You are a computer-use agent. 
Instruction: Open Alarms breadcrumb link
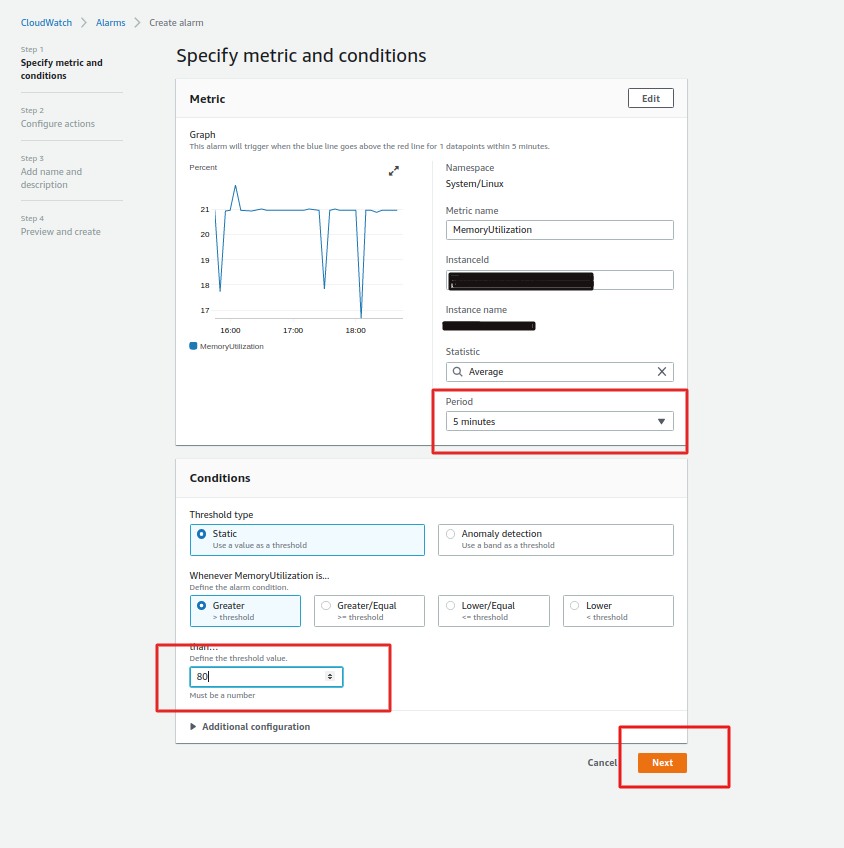[110, 22]
